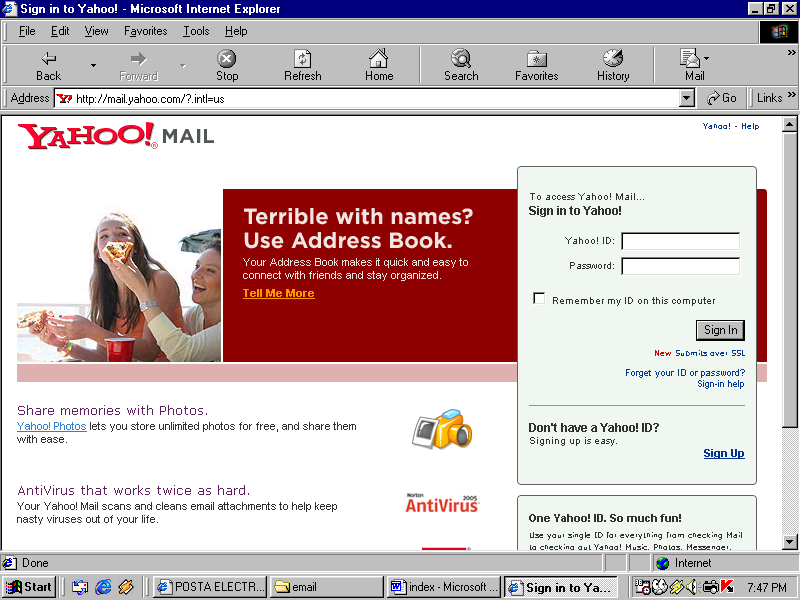
Task: Open the Yahoo! Photos link
Action: click(x=52, y=426)
